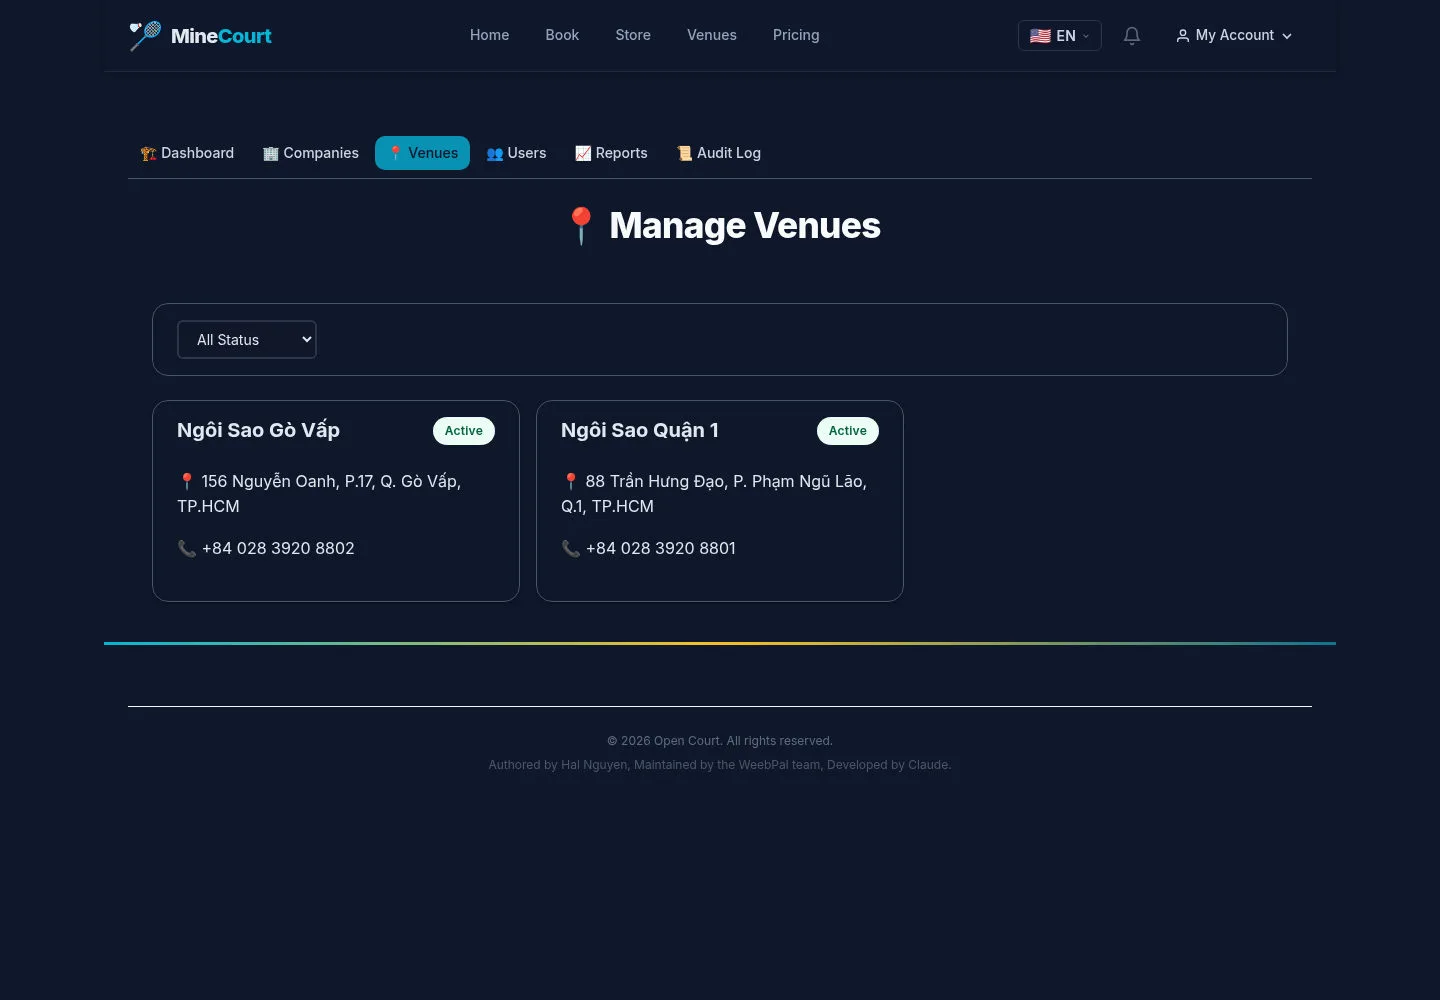Image resolution: width=1440 pixels, height=1000 pixels.
Task: Click address 88 Trần Hưng Đạo
Action: coord(714,494)
